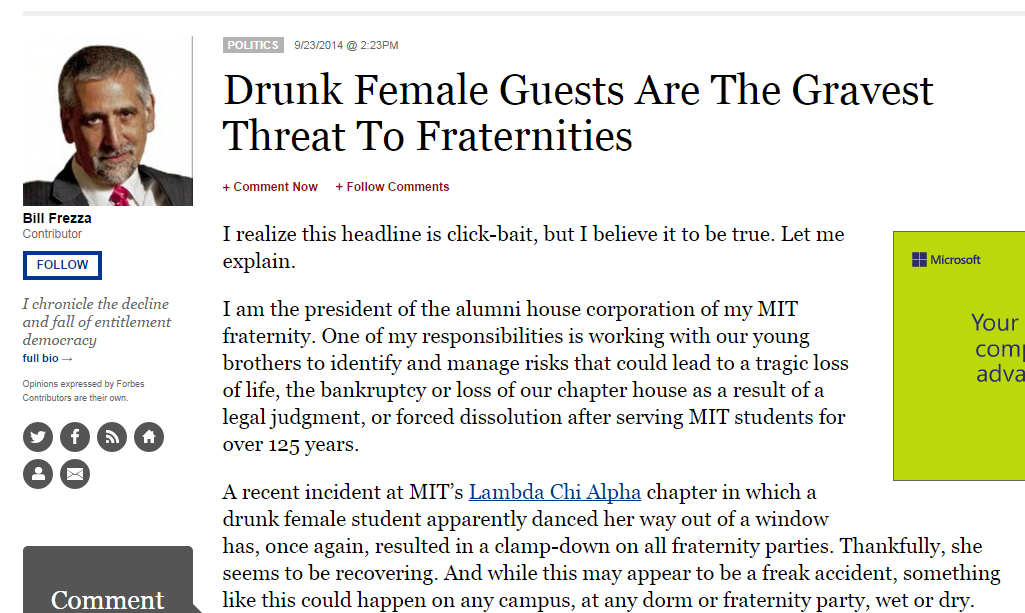Click the author tagline about entitlement democracy

point(97,322)
